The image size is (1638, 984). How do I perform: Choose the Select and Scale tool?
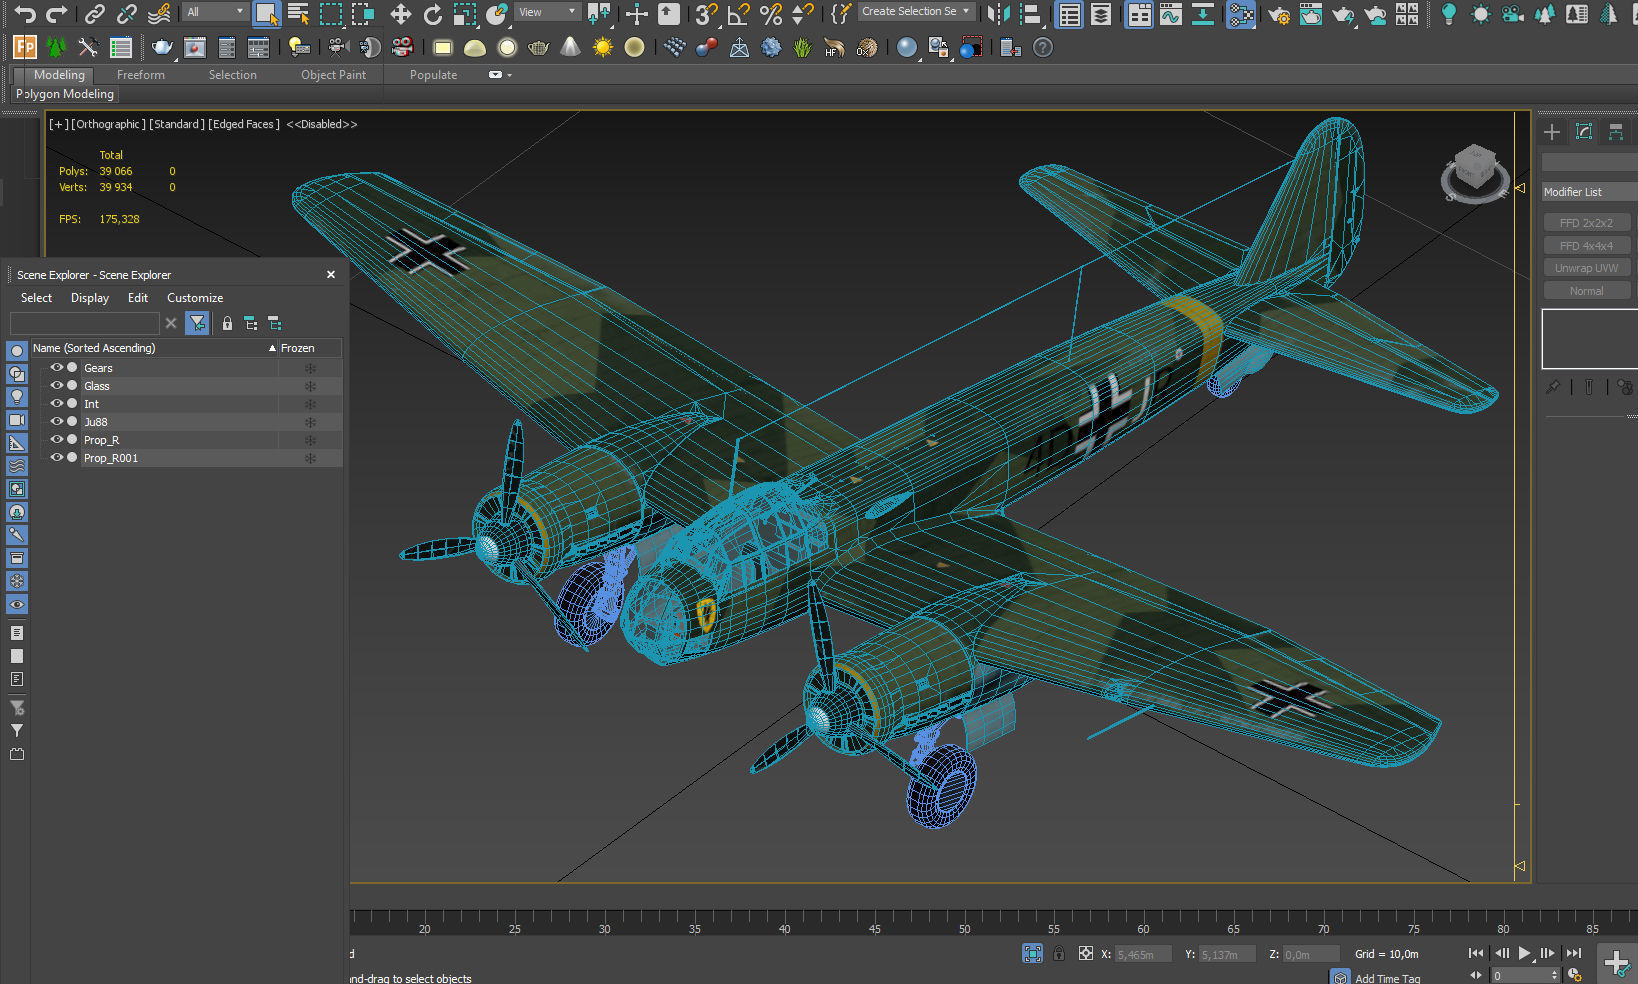coord(465,13)
